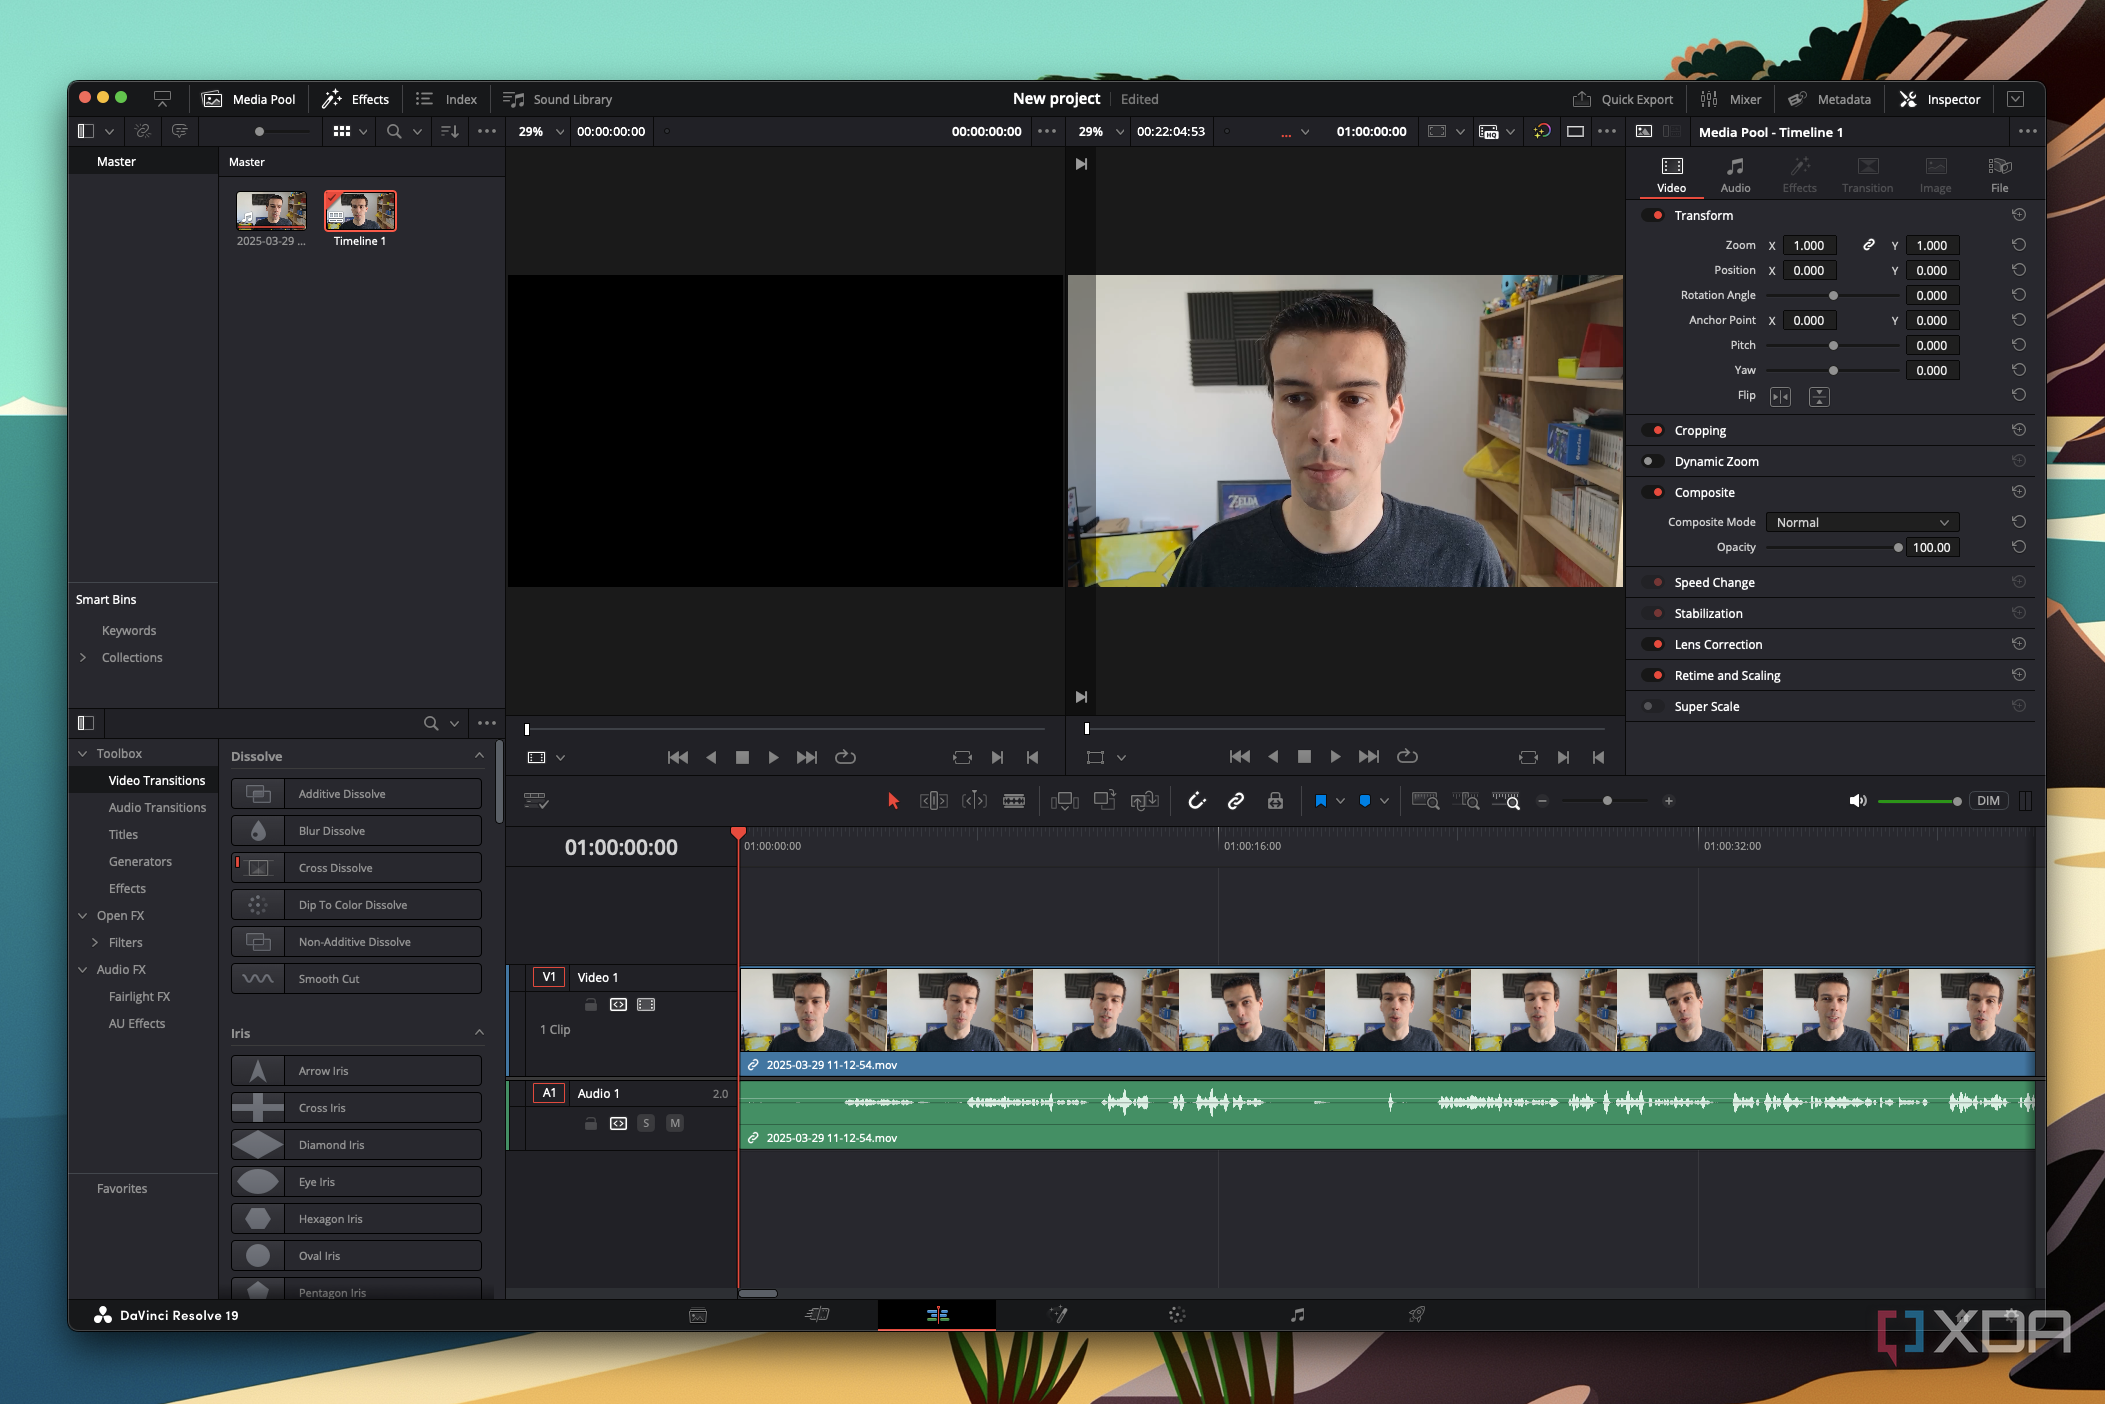Flip the clip horizontally in the Inspector

[1780, 397]
